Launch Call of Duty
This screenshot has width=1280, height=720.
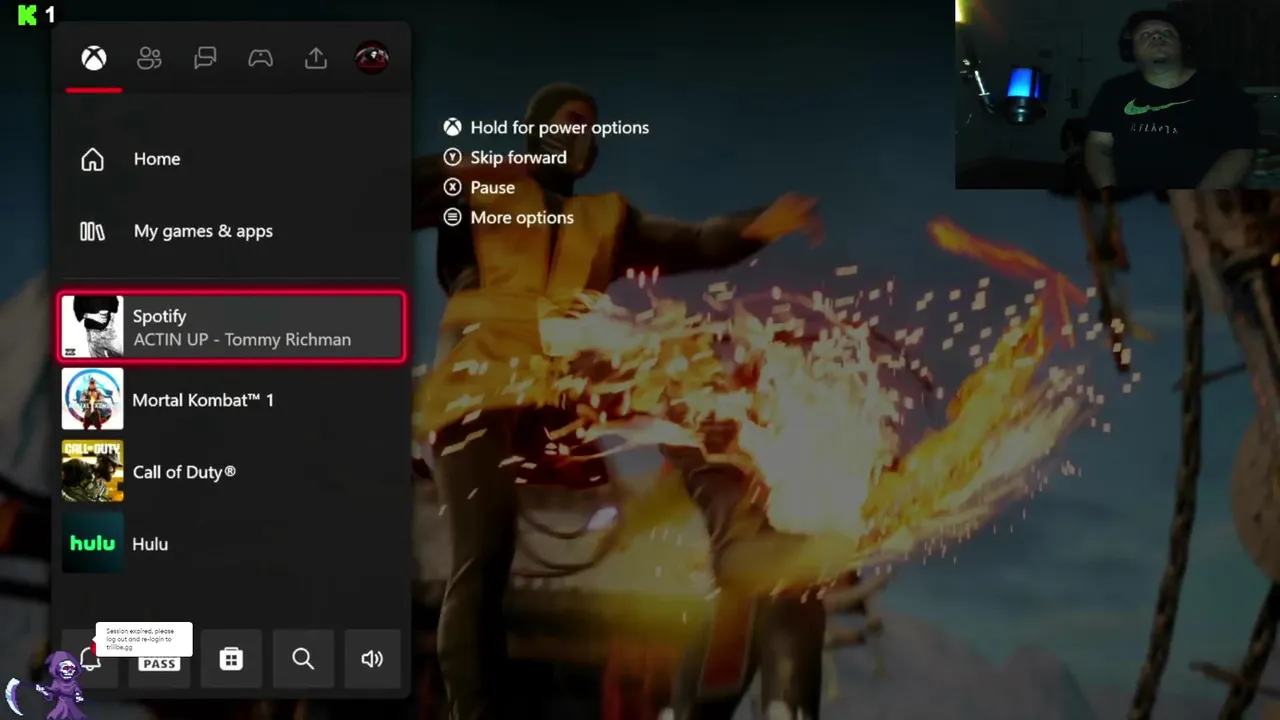232,471
